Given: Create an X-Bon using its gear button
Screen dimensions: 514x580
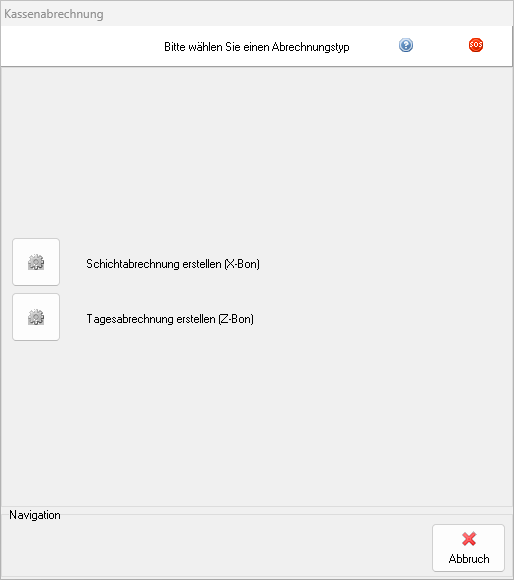Looking at the screenshot, I should point(36,262).
